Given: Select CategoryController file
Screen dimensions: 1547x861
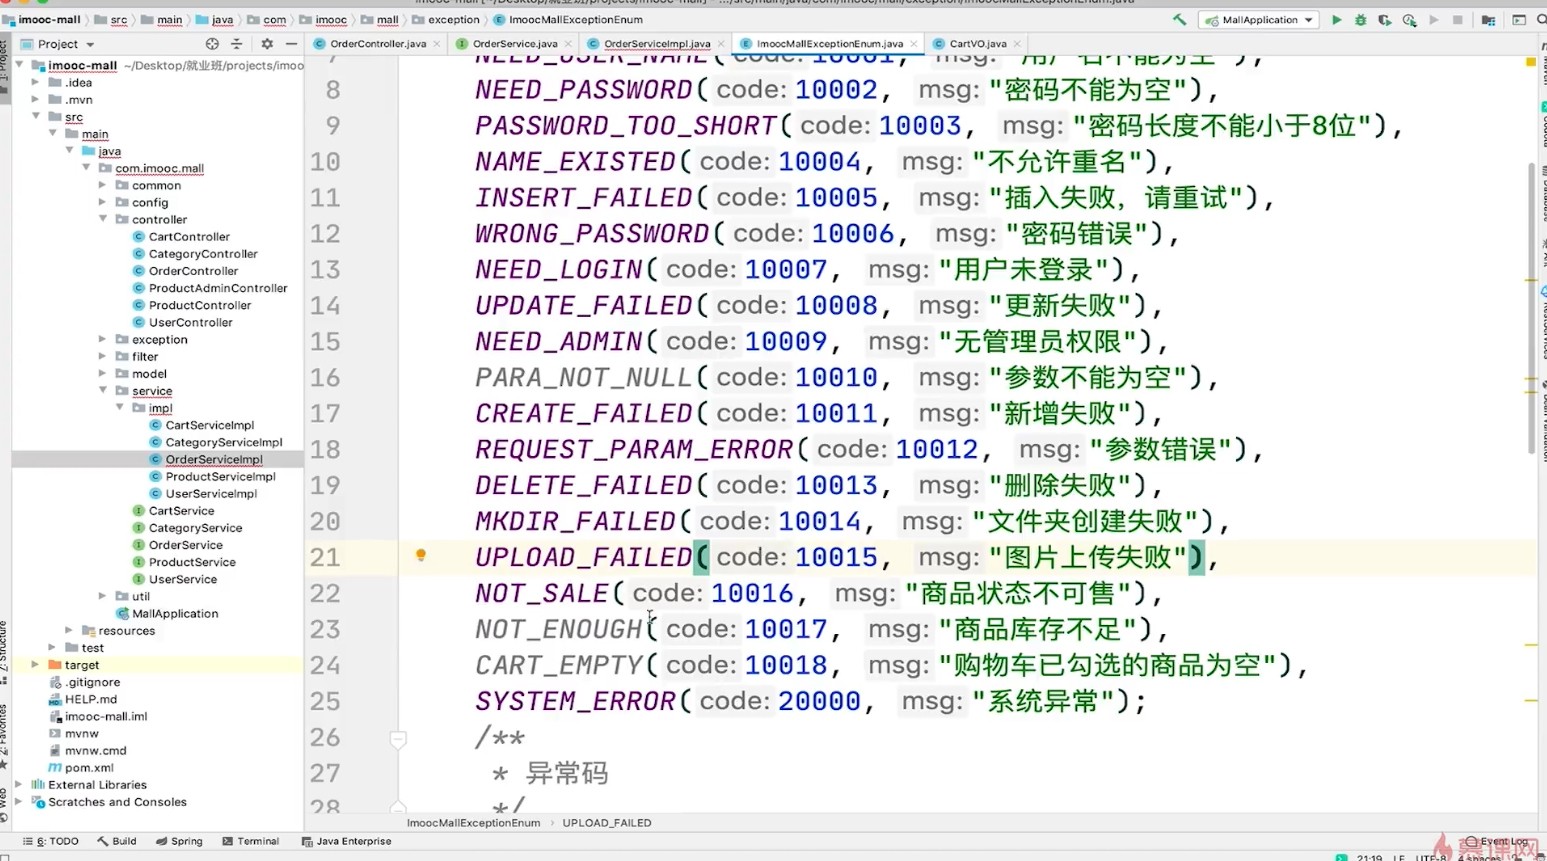Looking at the screenshot, I should (x=203, y=254).
